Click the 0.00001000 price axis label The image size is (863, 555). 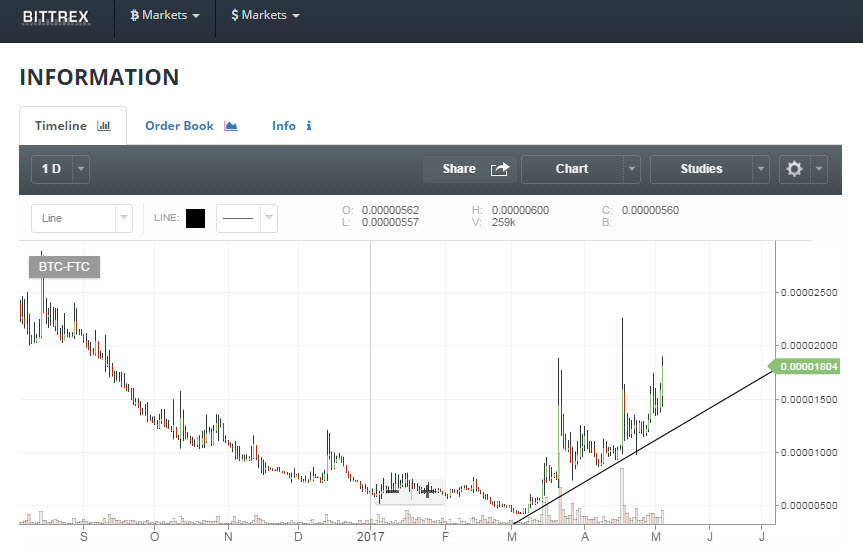click(809, 453)
